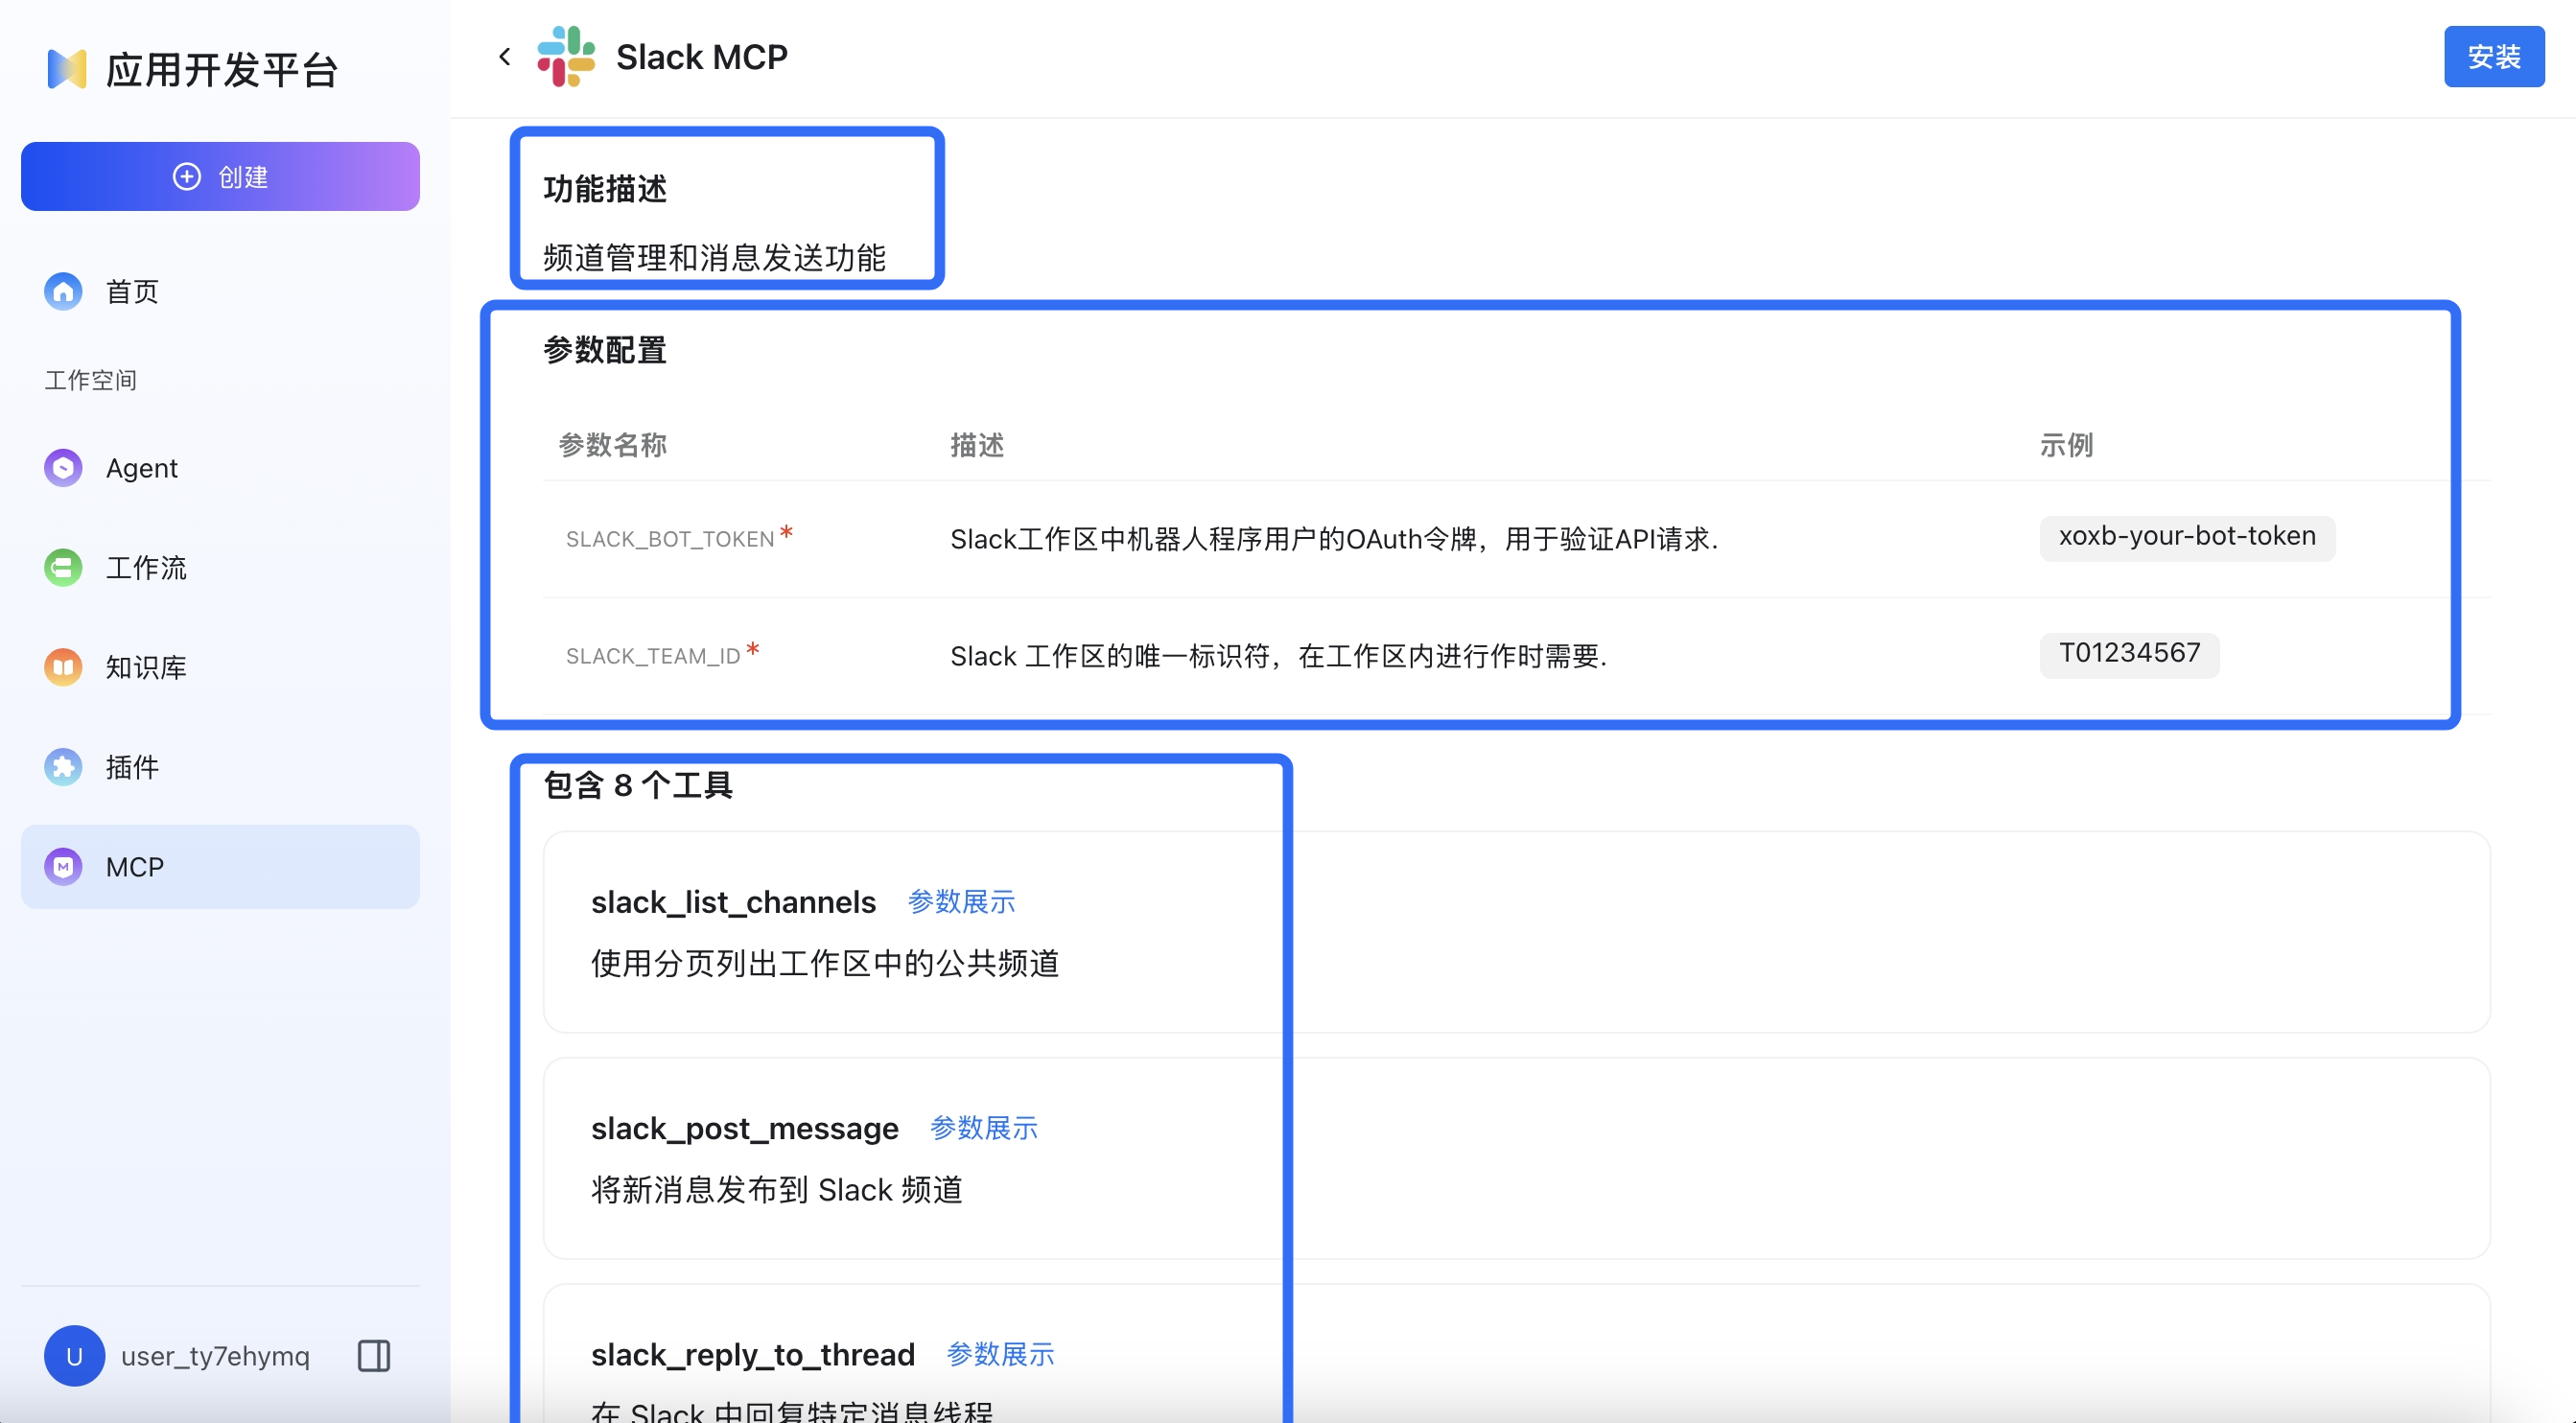Click the xoxb-your-bot-token example value
2576x1423 pixels.
pyautogui.click(x=2186, y=537)
